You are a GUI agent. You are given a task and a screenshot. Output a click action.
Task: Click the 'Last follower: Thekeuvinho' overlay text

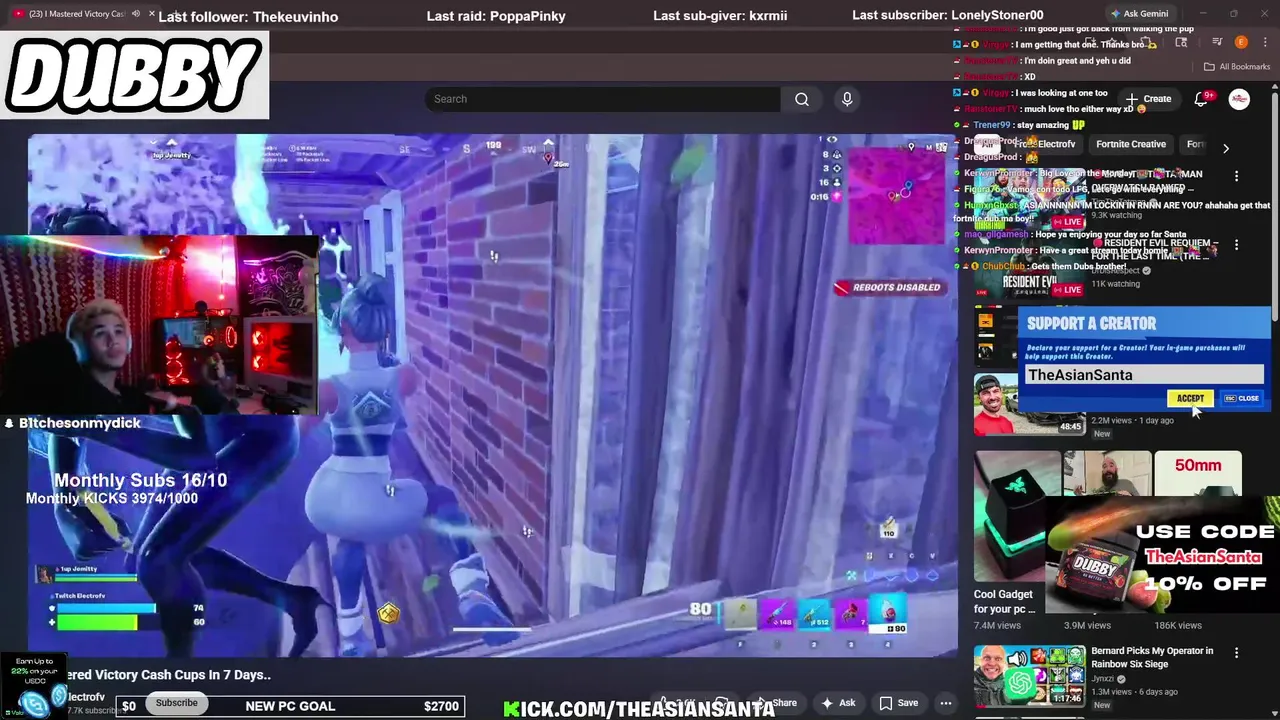248,16
